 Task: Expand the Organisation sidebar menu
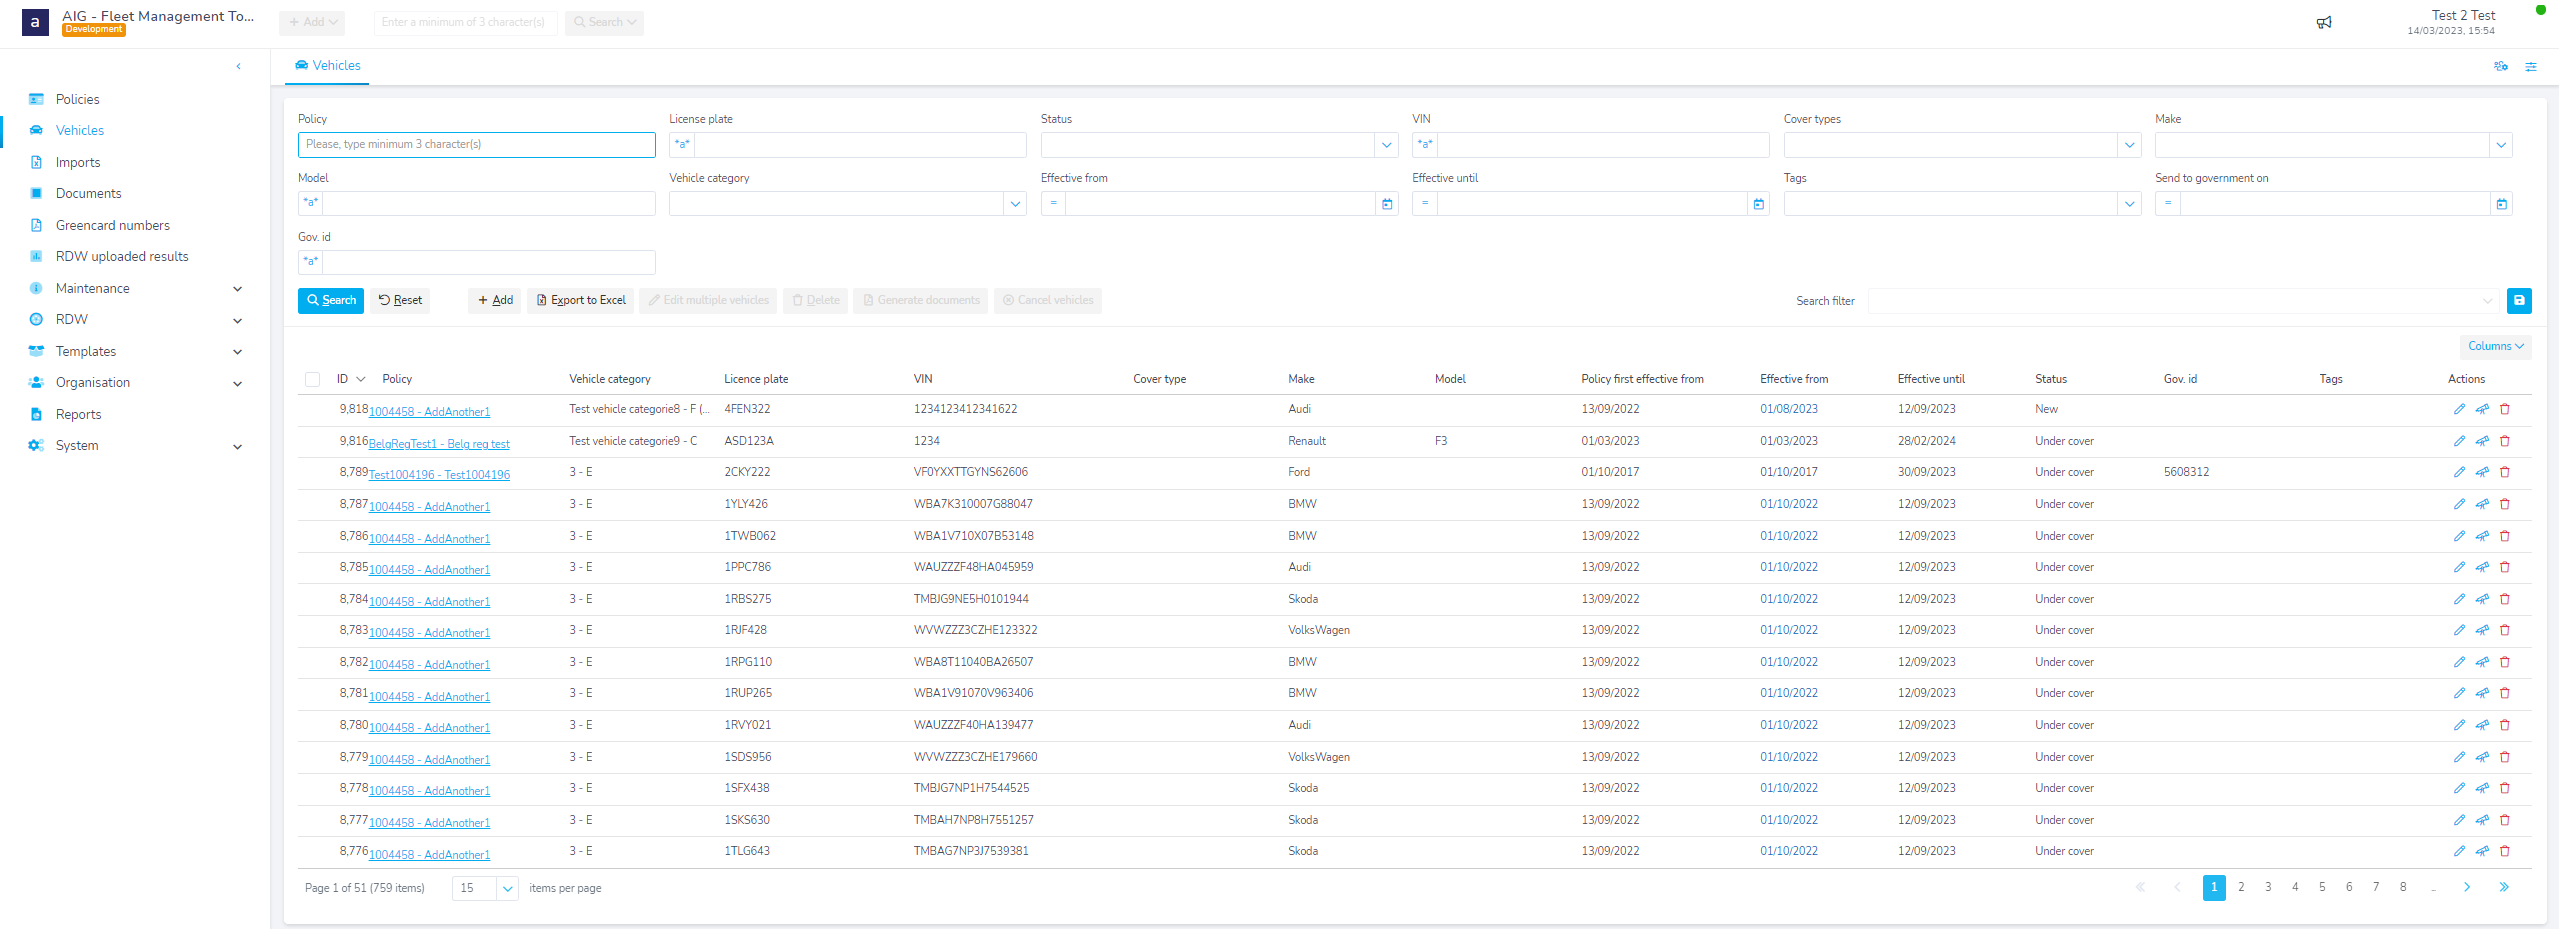(238, 384)
